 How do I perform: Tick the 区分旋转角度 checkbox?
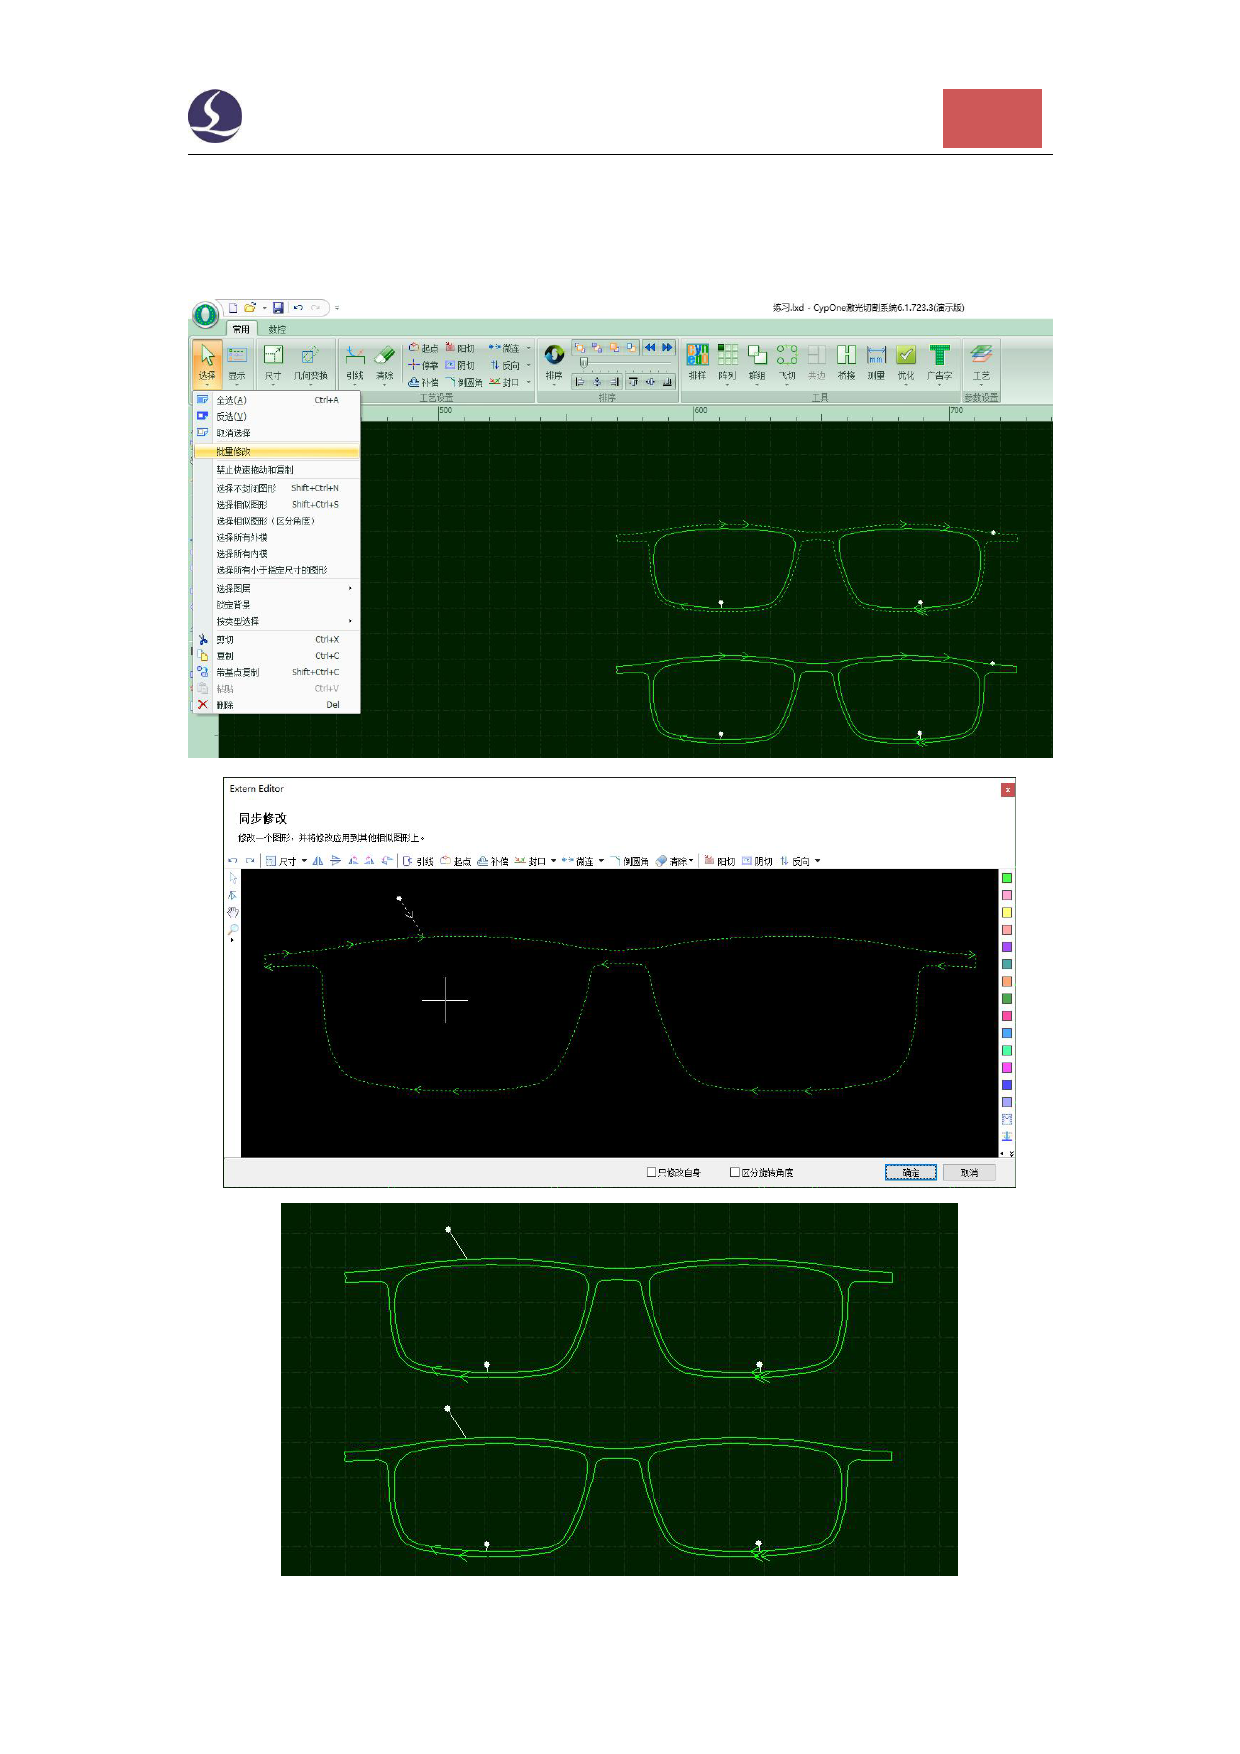[x=735, y=1172]
